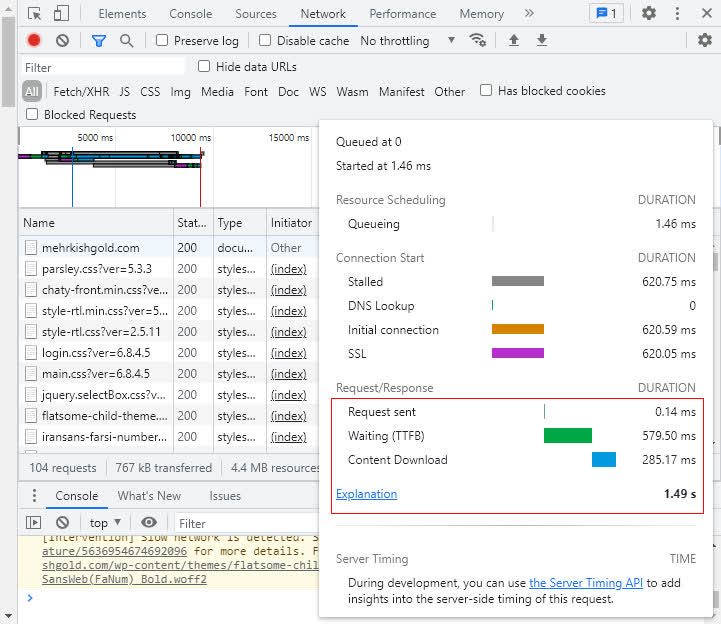Open Network panel settings gear
The width and height of the screenshot is (721, 624).
pyautogui.click(x=705, y=40)
